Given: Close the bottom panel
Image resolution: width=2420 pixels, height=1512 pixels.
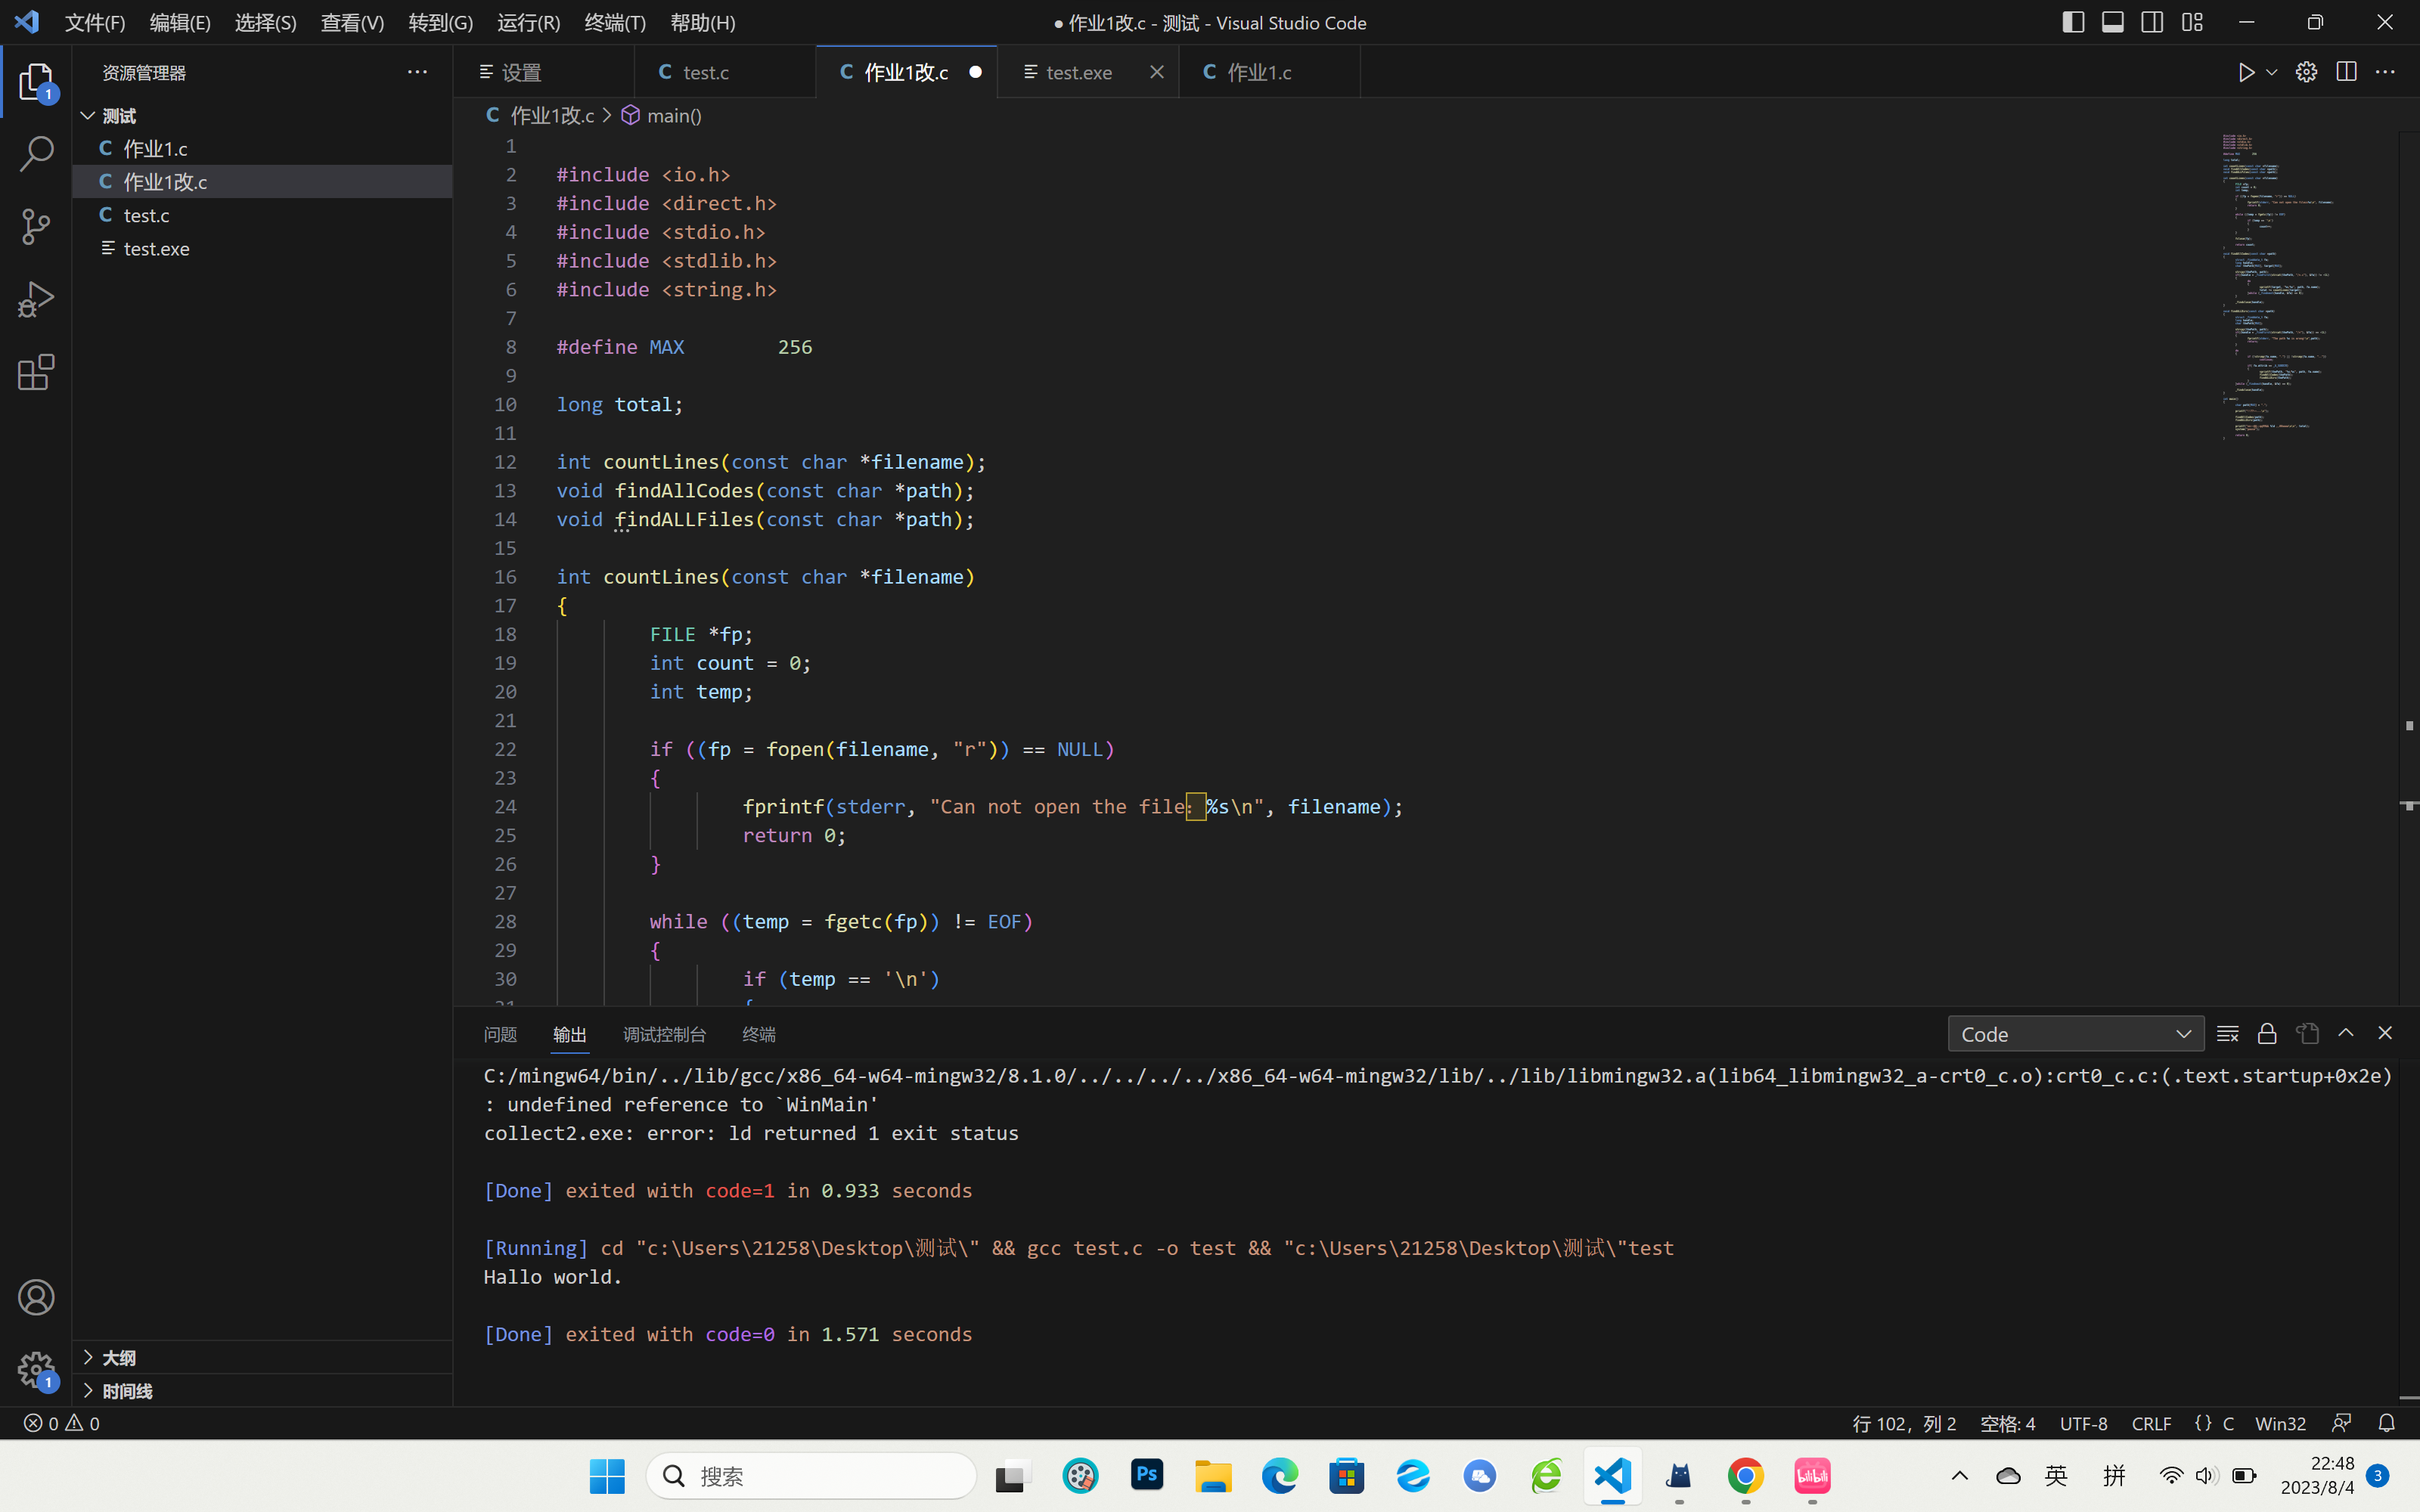Looking at the screenshot, I should [2385, 1033].
